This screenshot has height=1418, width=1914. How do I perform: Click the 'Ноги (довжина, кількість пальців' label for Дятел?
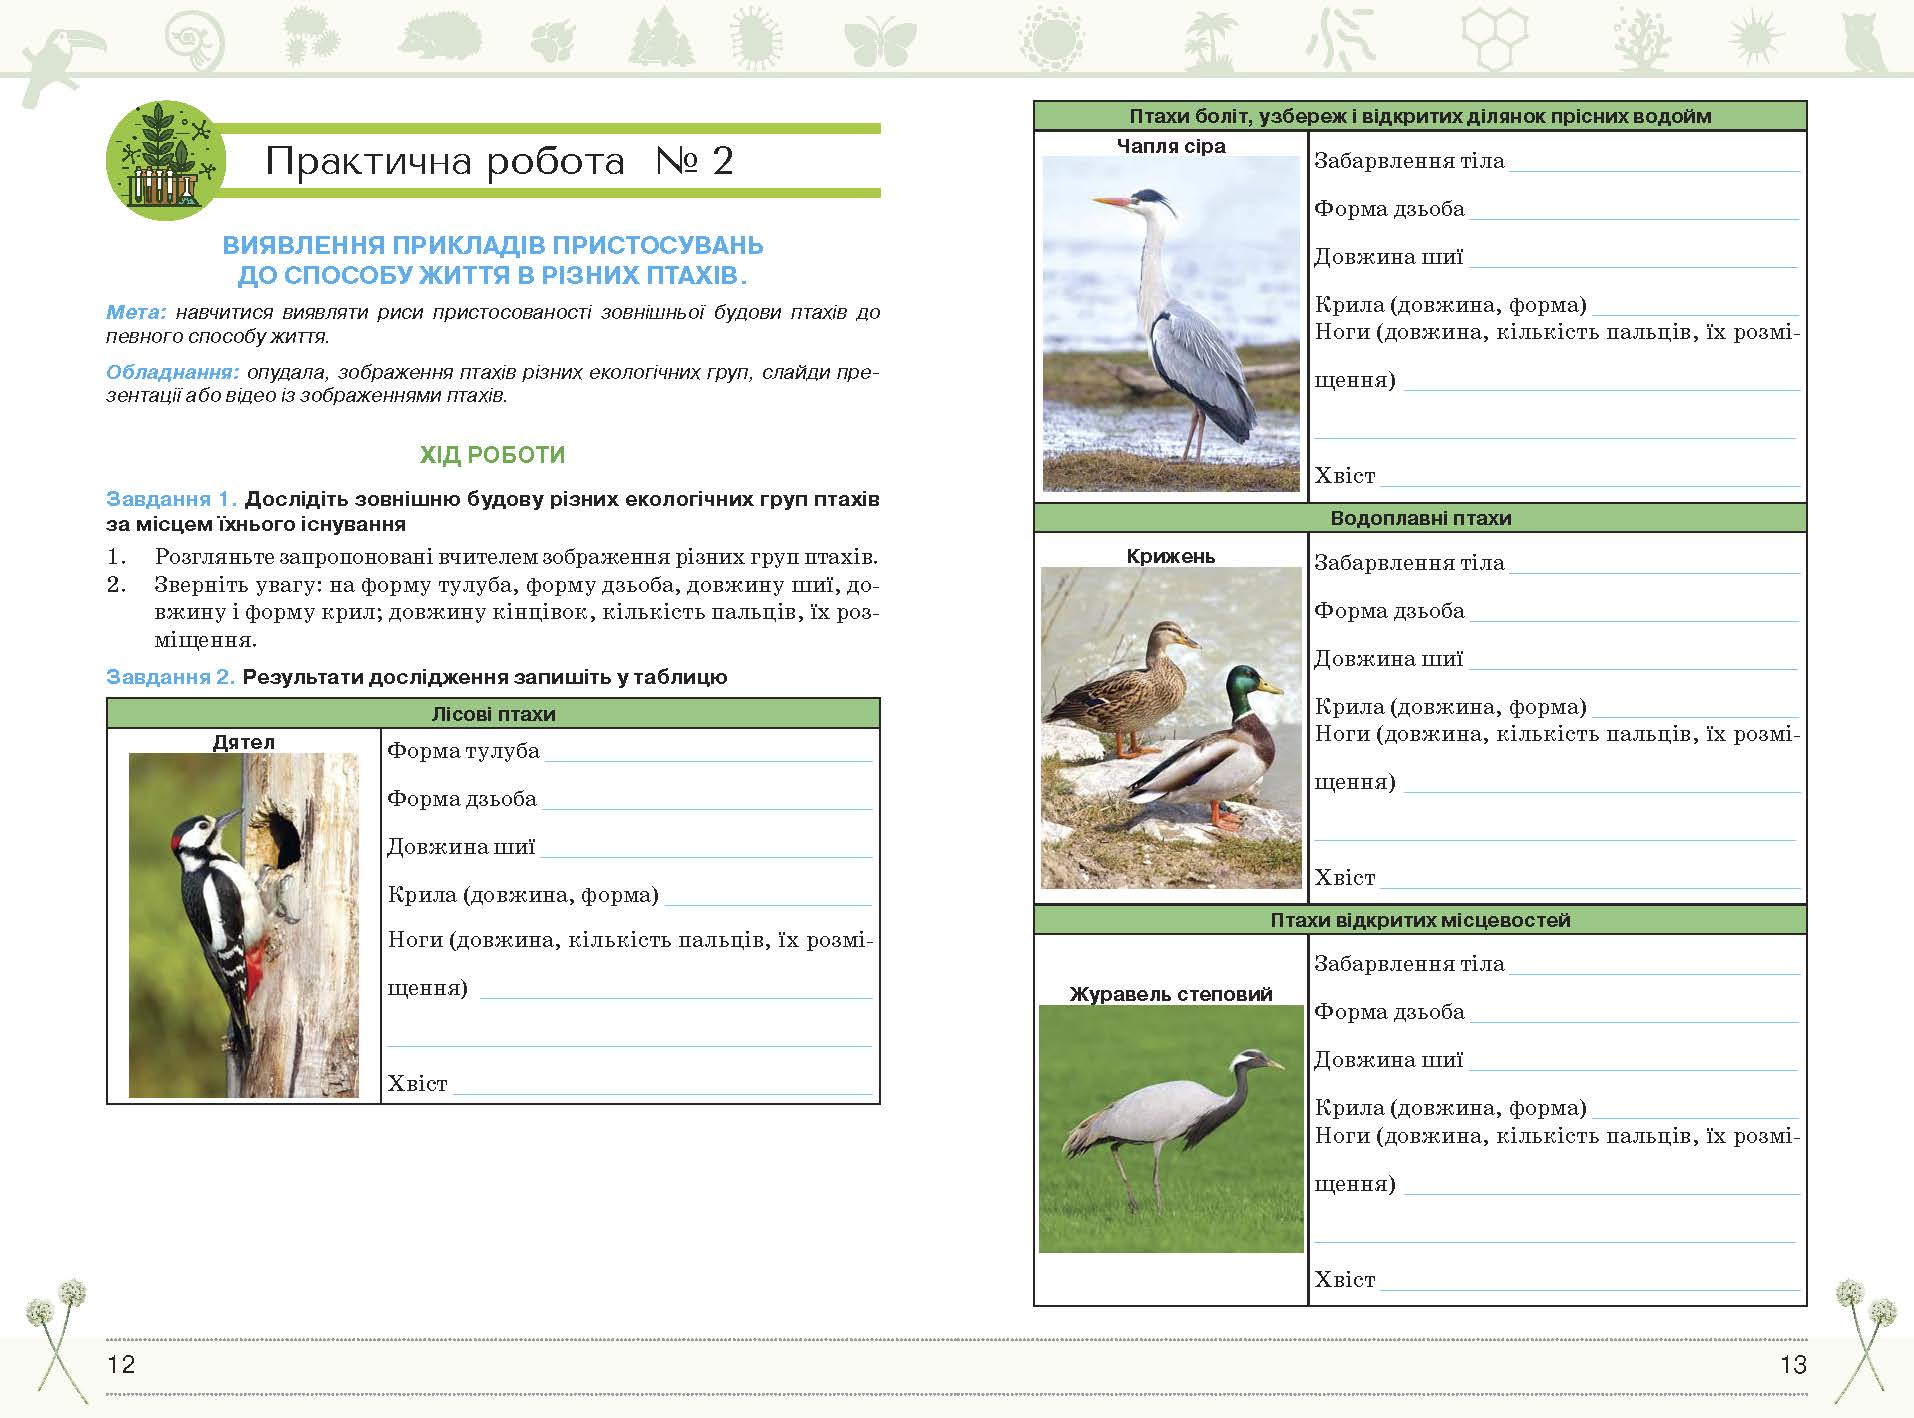tap(630, 941)
